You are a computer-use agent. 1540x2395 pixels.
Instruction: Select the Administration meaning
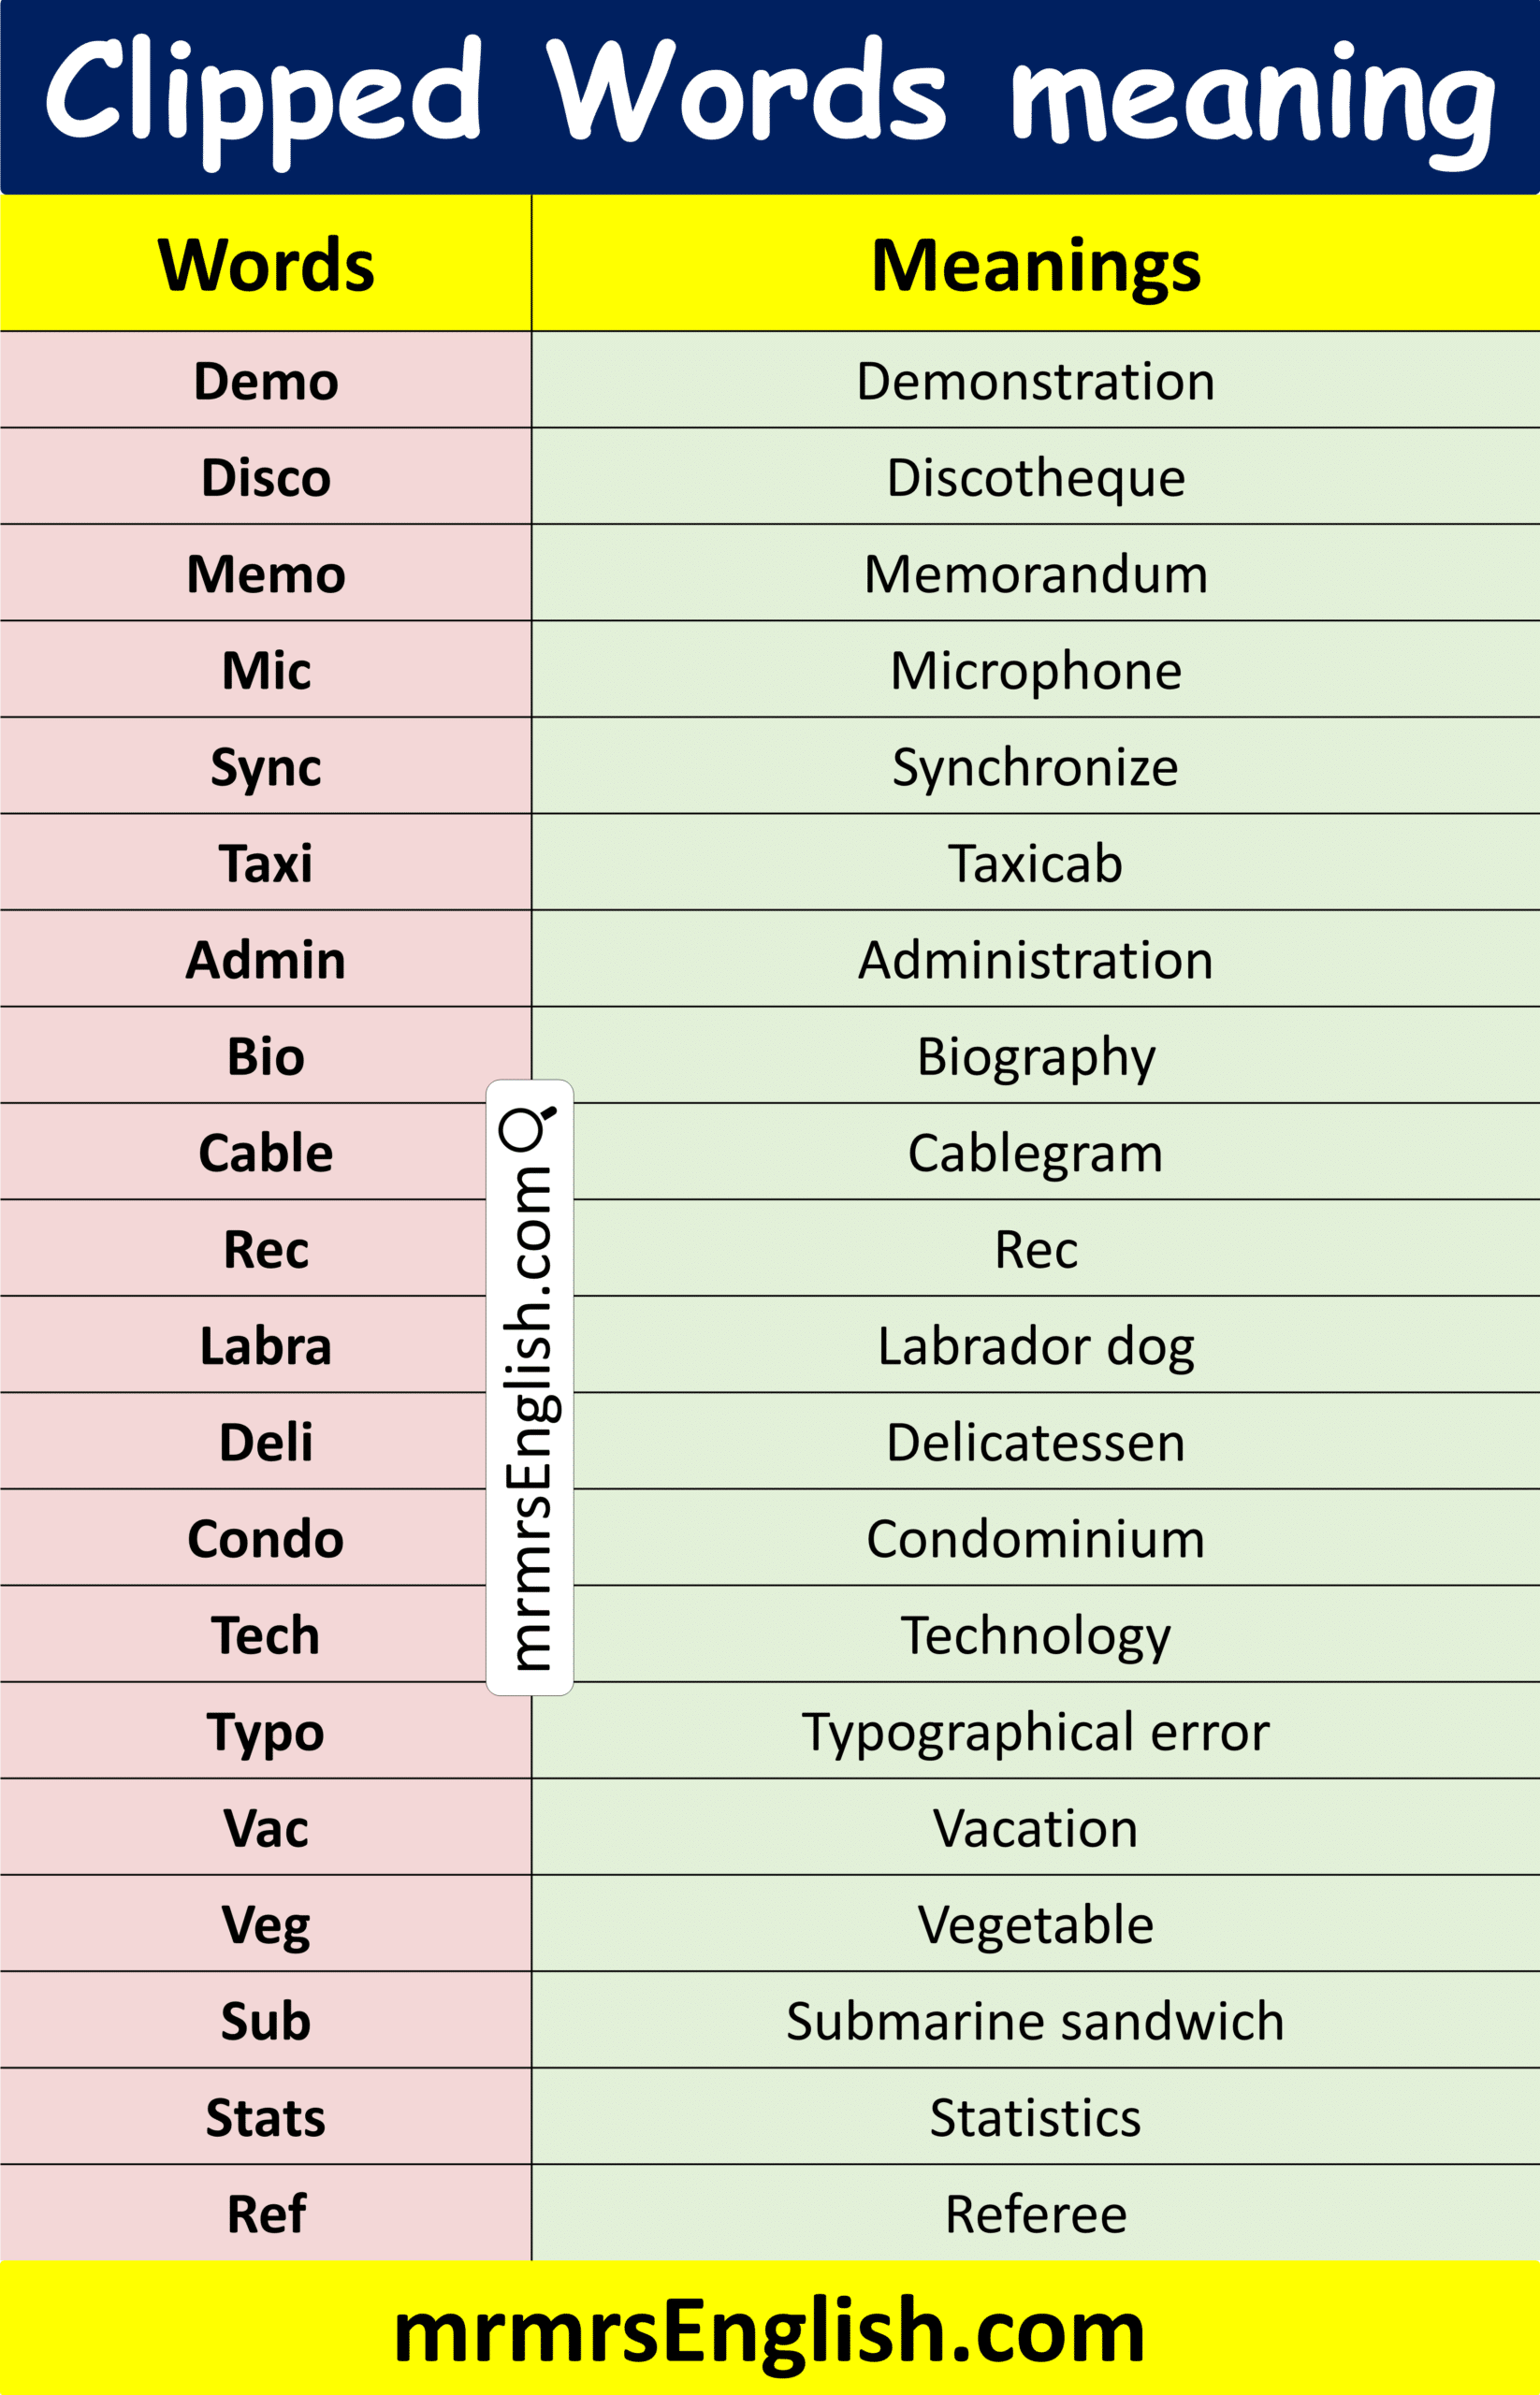click(1035, 960)
